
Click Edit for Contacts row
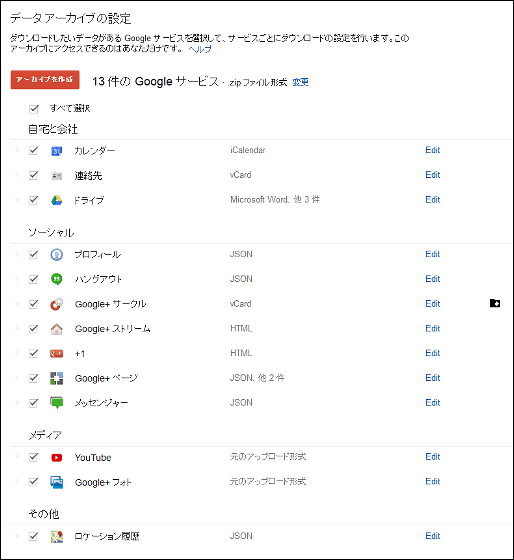(x=433, y=175)
